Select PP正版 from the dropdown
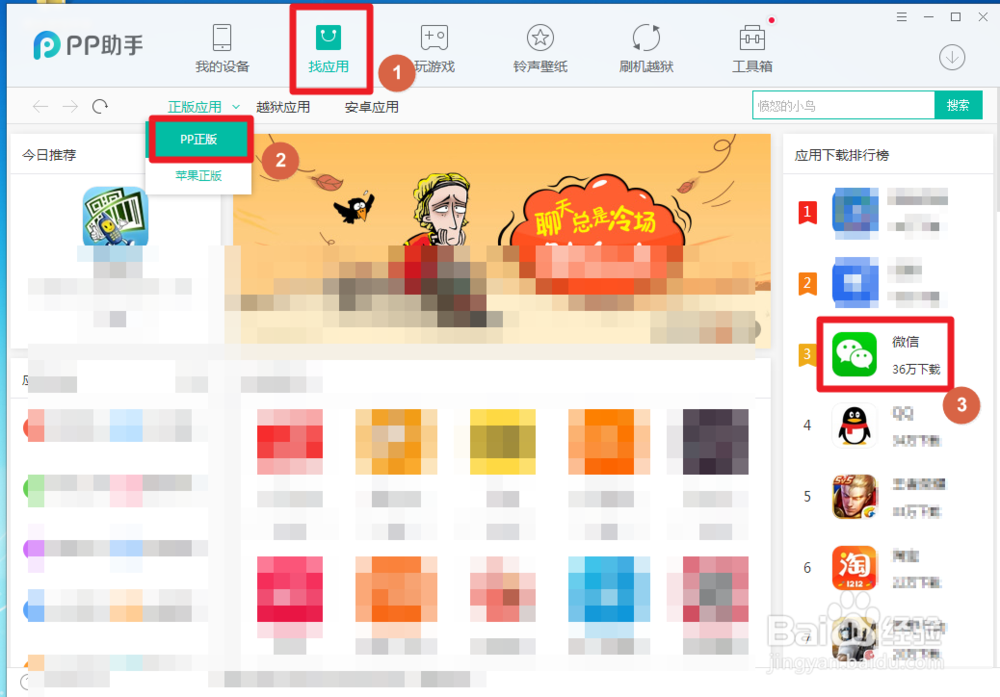The image size is (1000, 697). coord(198,139)
